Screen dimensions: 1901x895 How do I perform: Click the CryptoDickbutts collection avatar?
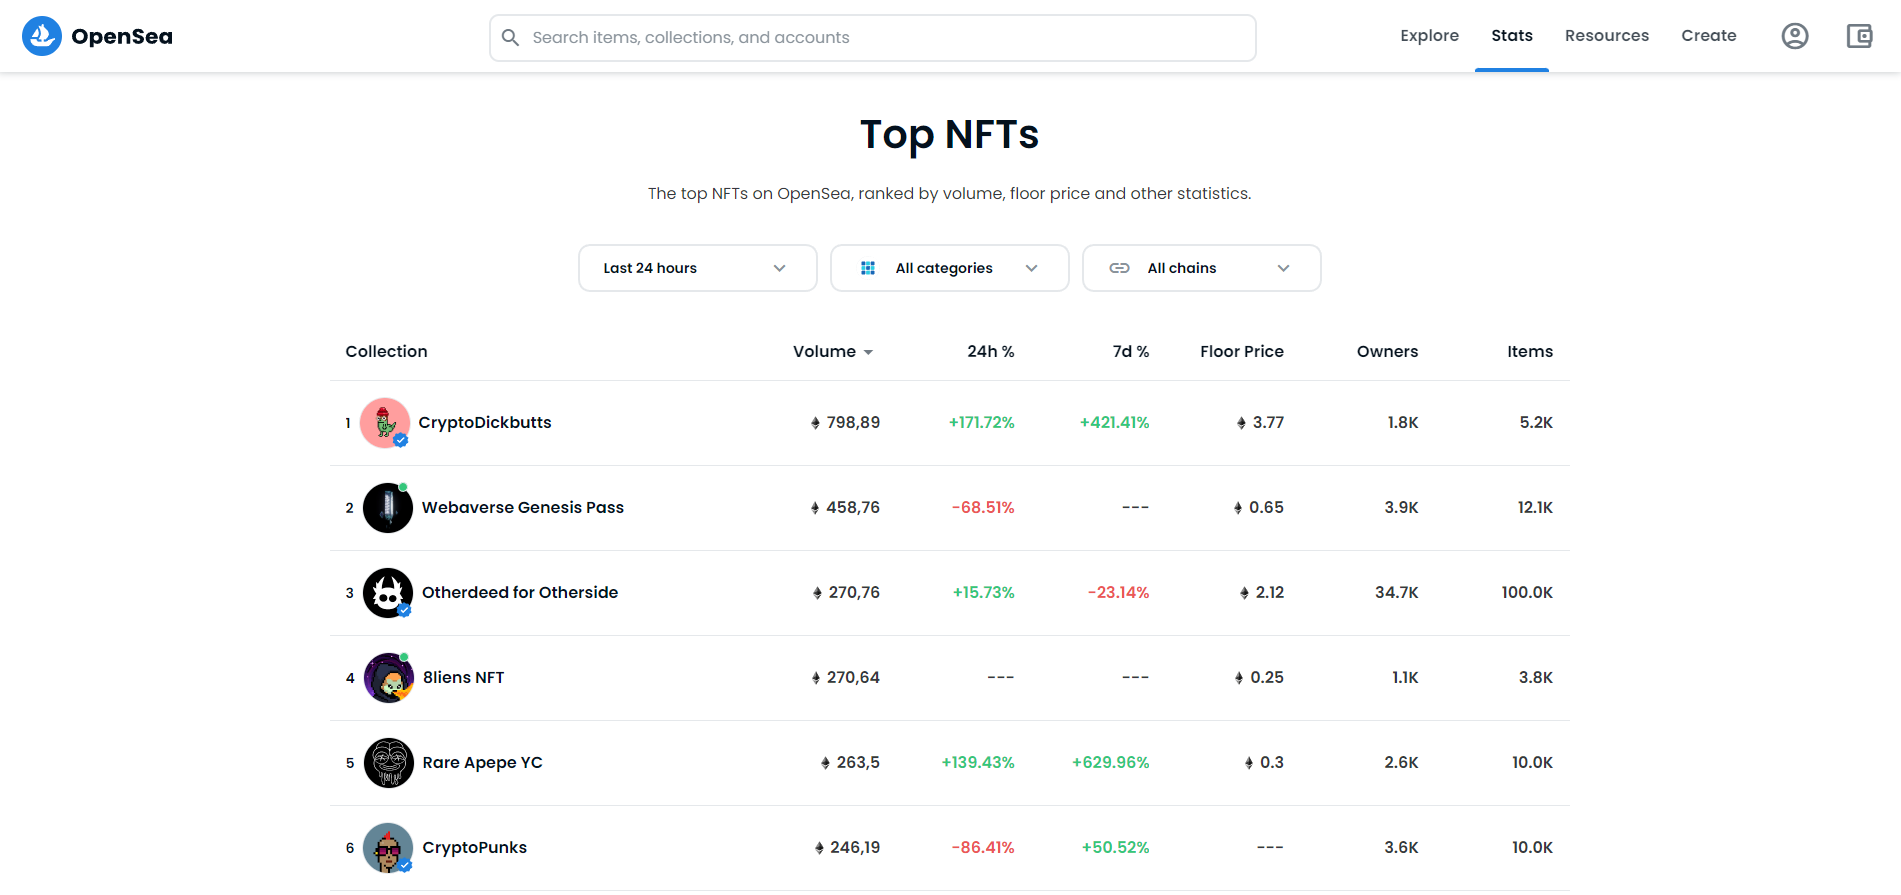point(385,423)
